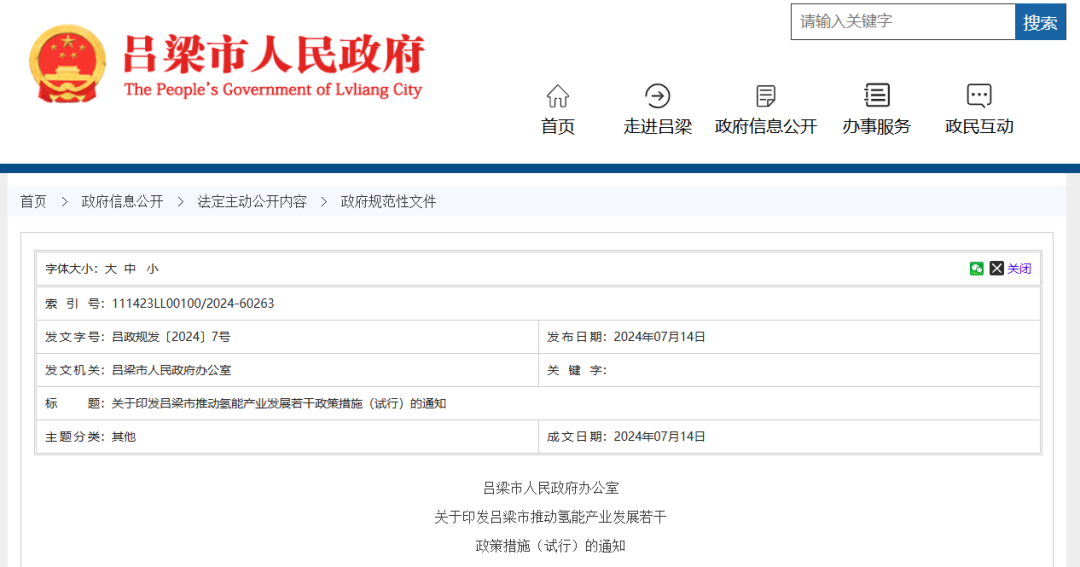
Task: Click the list icon above 办事服务
Action: click(877, 96)
